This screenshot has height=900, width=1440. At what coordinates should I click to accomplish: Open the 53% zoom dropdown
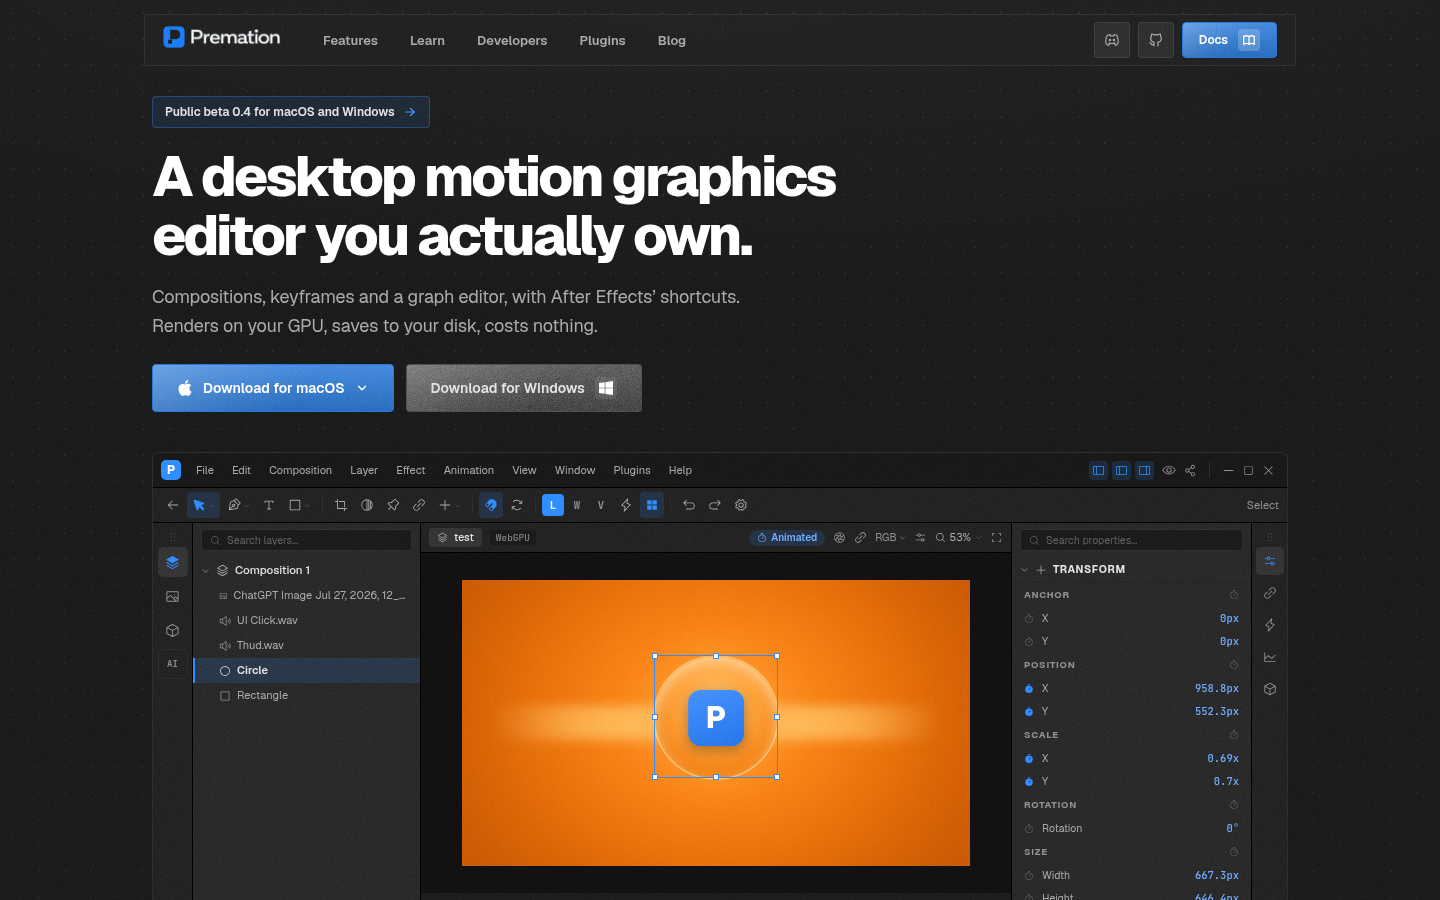pos(958,537)
